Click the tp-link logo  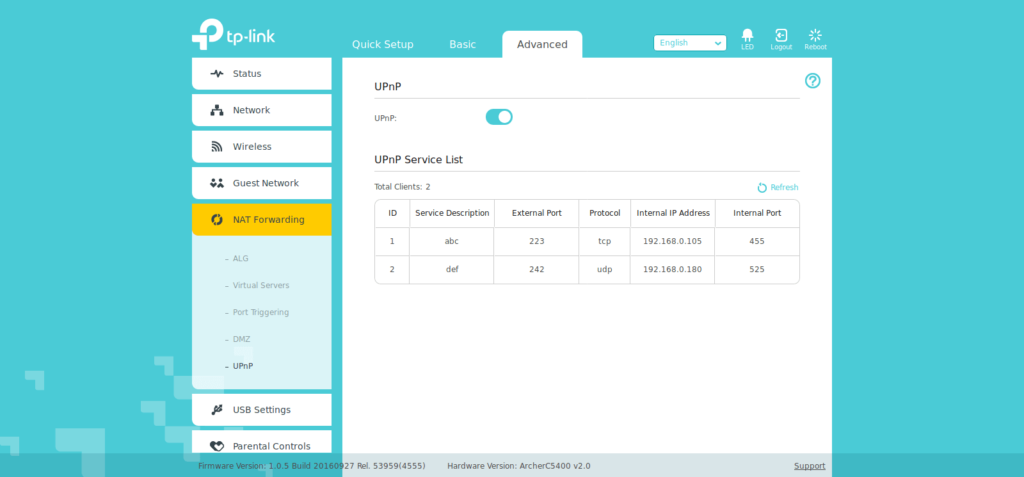[x=233, y=35]
